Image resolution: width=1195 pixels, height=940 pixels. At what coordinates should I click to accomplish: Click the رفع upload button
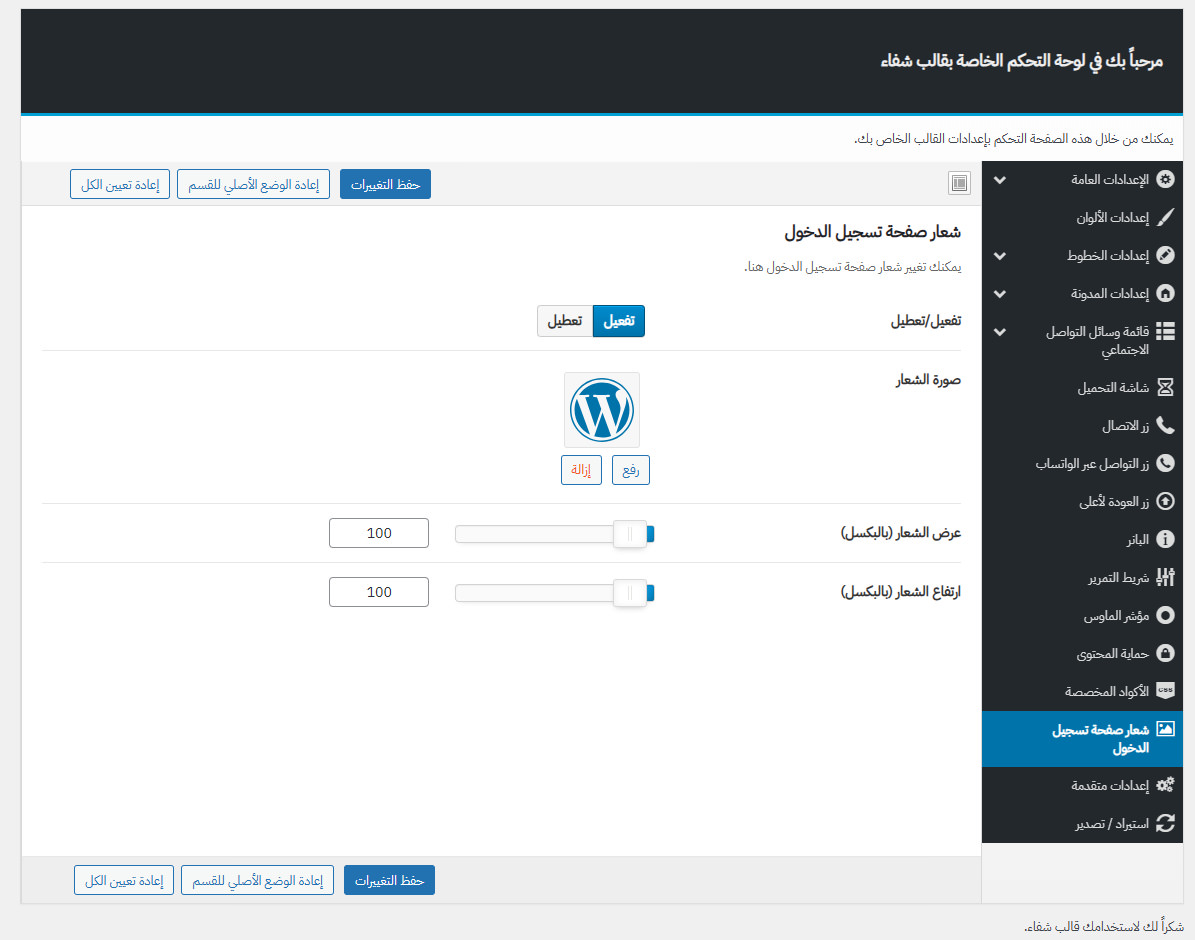click(630, 470)
